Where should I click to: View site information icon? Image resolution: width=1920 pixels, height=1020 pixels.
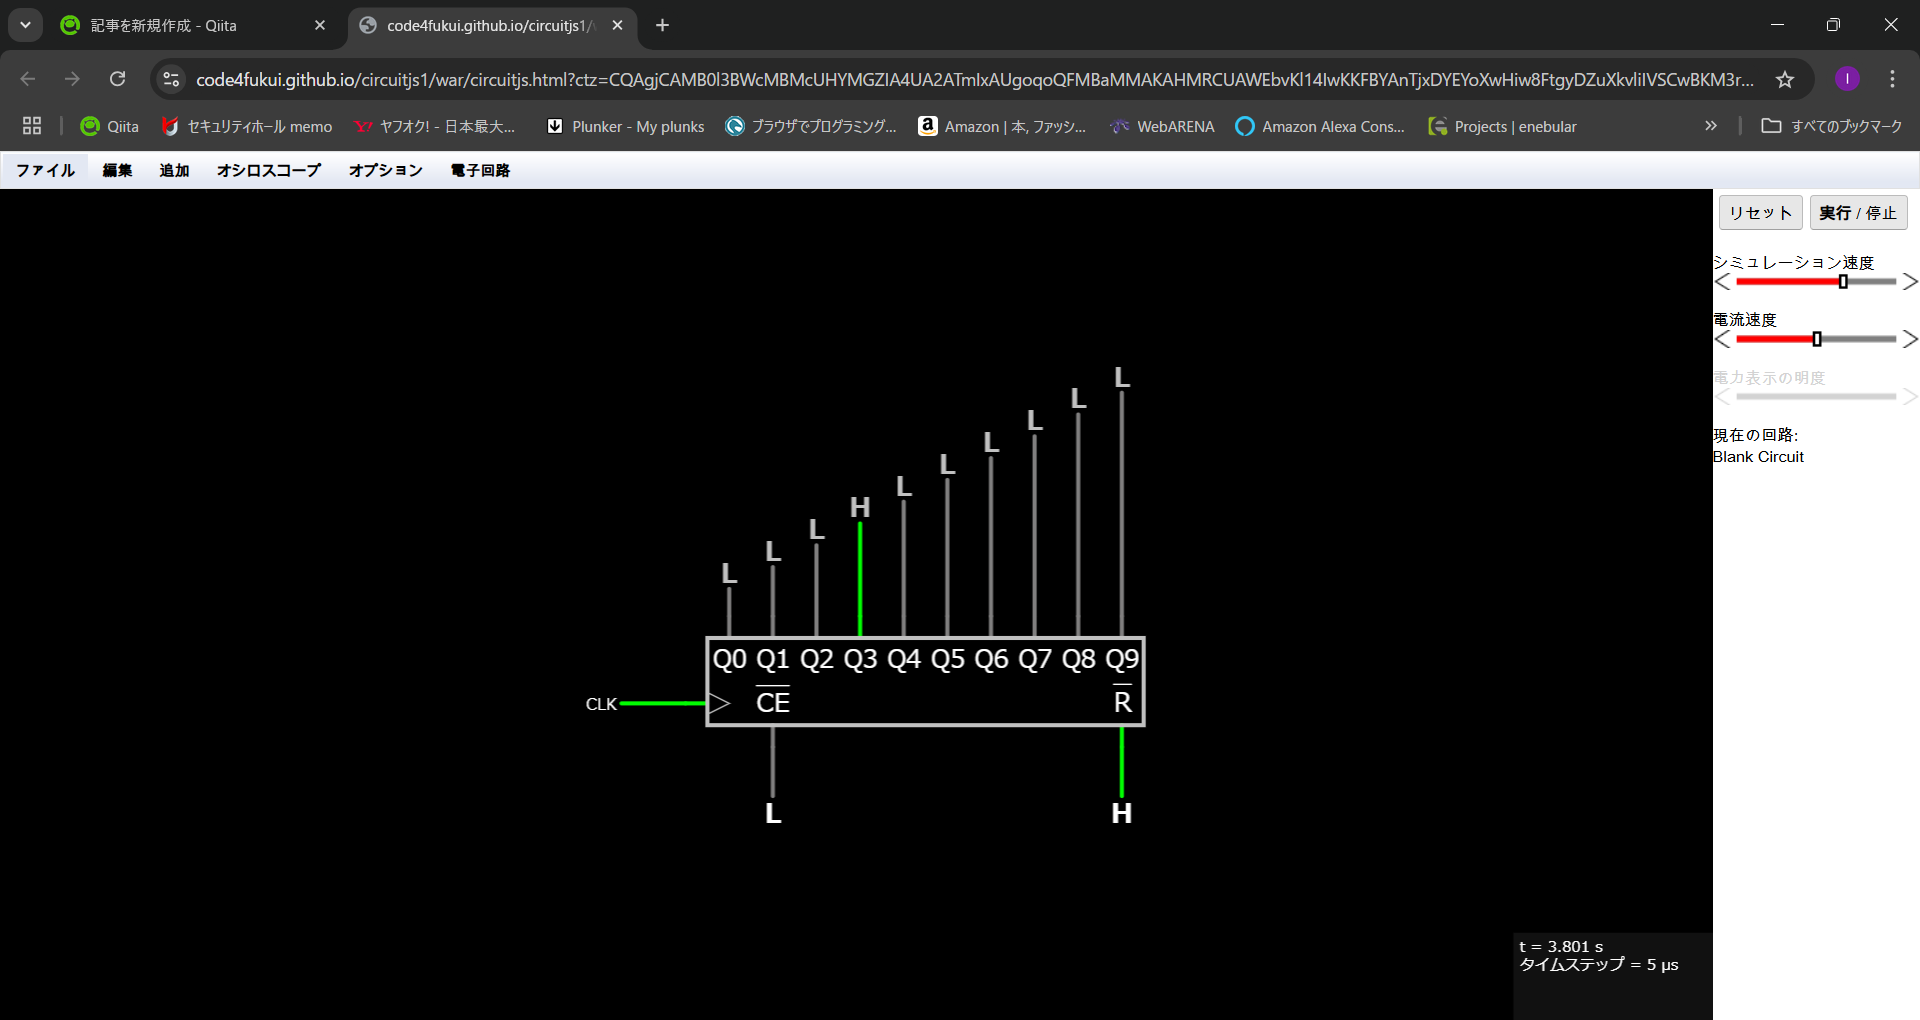pyautogui.click(x=171, y=79)
